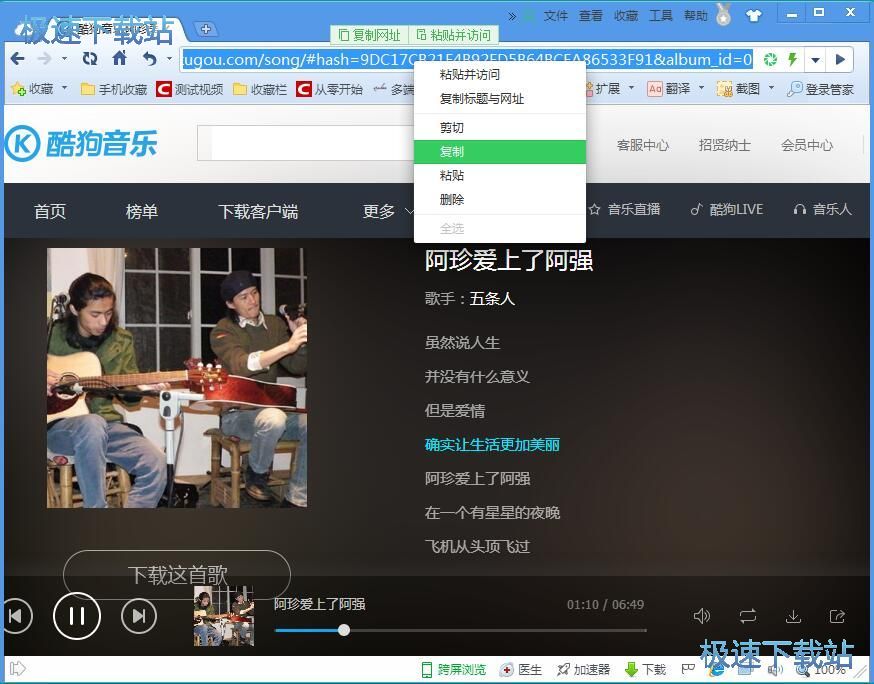Open the 酷狗LIVE nav link
The width and height of the screenshot is (874, 684).
point(727,210)
